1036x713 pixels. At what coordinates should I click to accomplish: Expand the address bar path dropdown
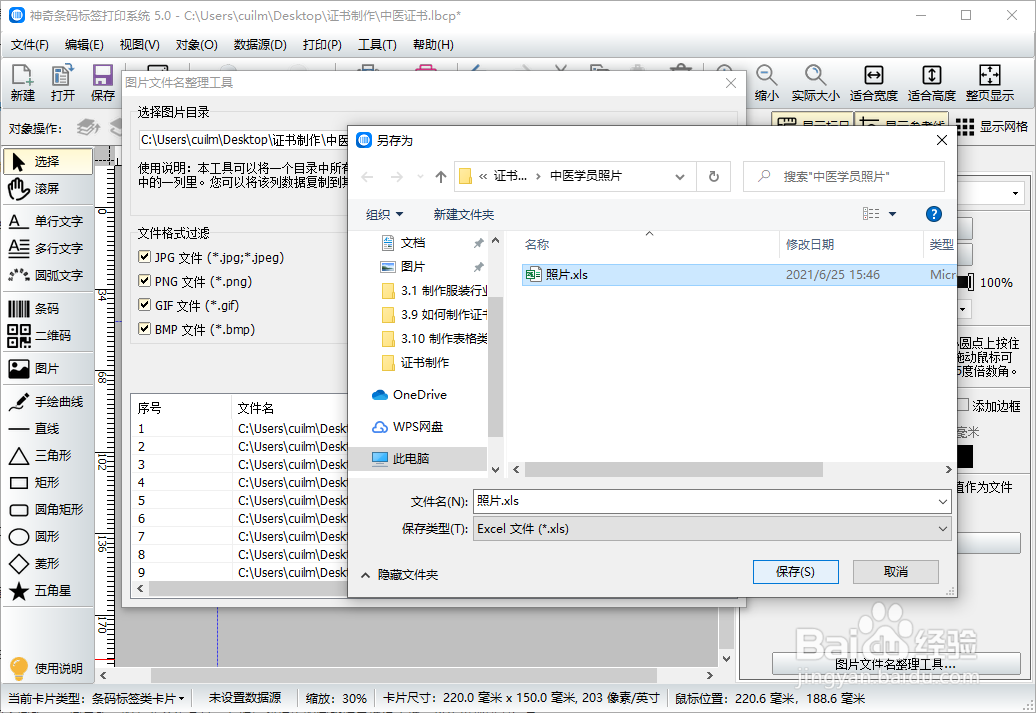(x=680, y=176)
